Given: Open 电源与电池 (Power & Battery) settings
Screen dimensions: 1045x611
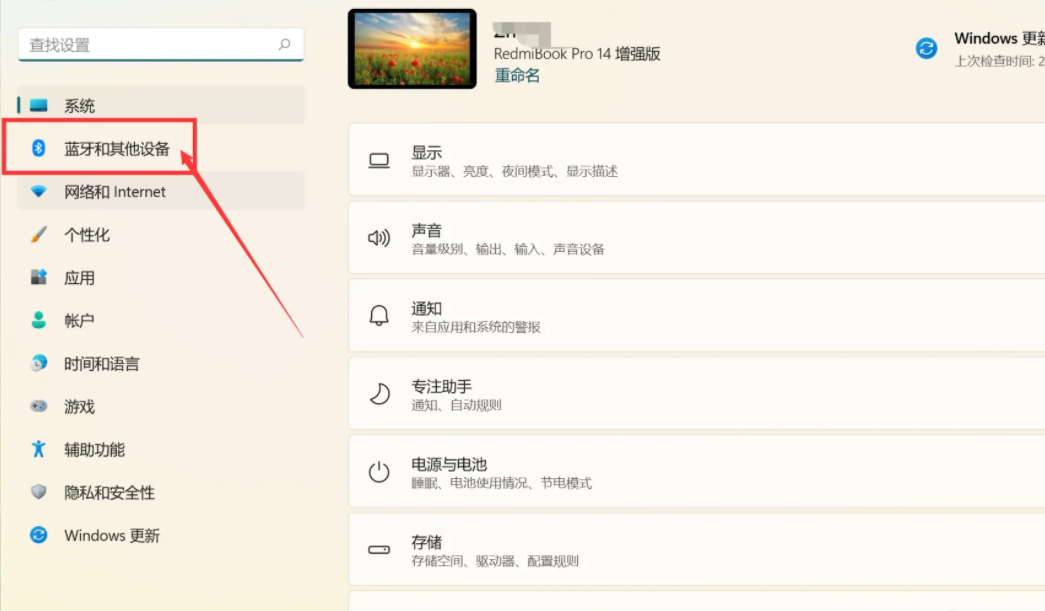Looking at the screenshot, I should (696, 472).
